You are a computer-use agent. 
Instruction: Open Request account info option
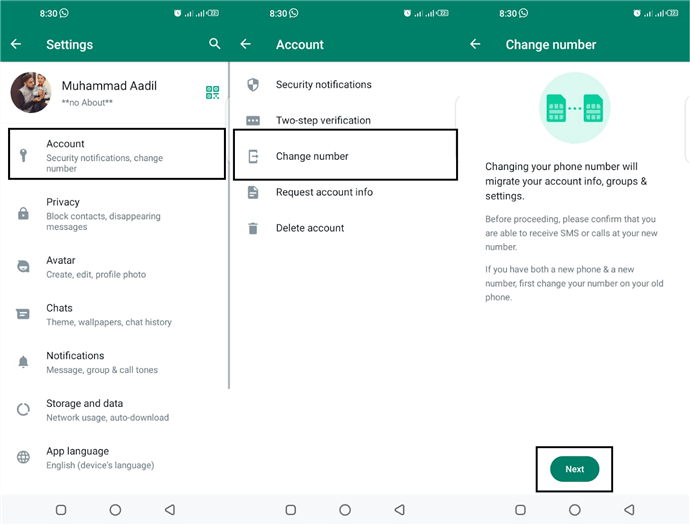(345, 192)
